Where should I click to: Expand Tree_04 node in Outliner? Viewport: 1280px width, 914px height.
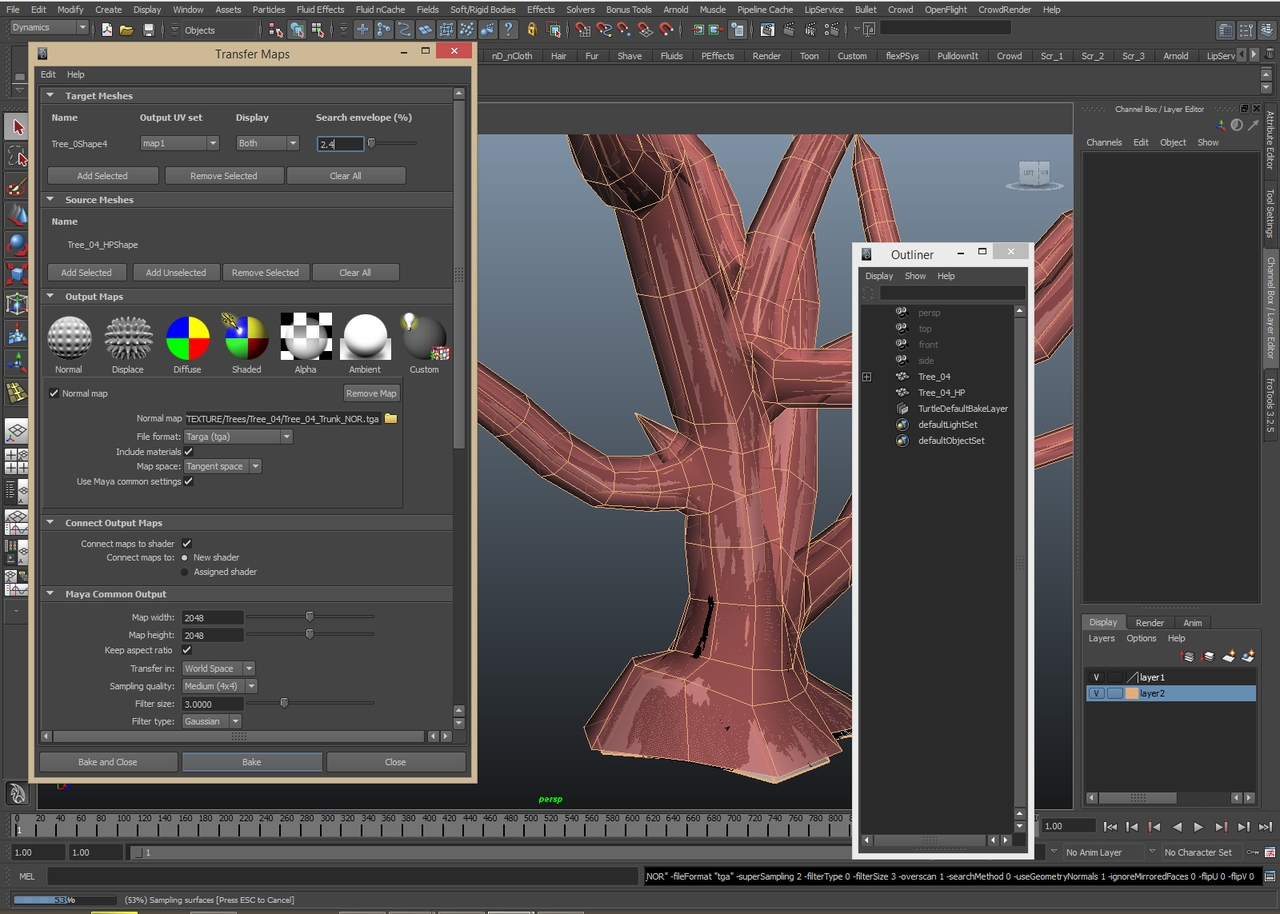point(867,377)
